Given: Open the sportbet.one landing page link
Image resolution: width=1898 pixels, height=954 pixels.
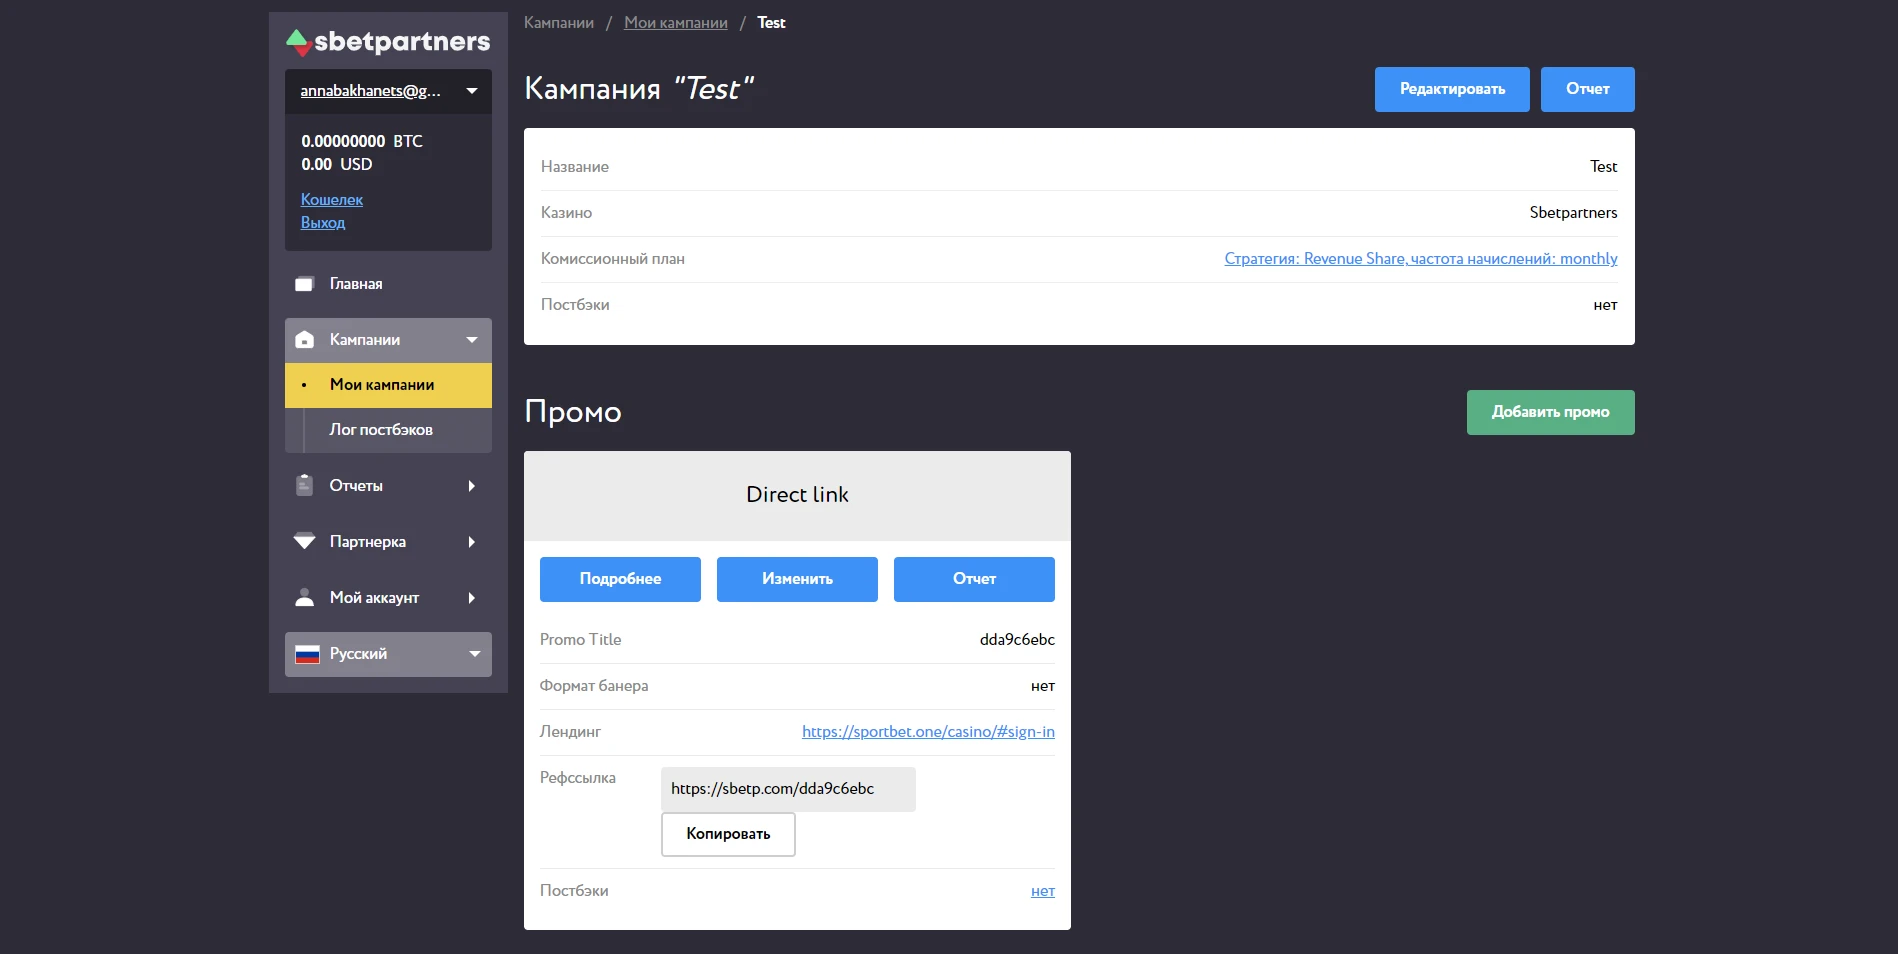Looking at the screenshot, I should pos(928,732).
